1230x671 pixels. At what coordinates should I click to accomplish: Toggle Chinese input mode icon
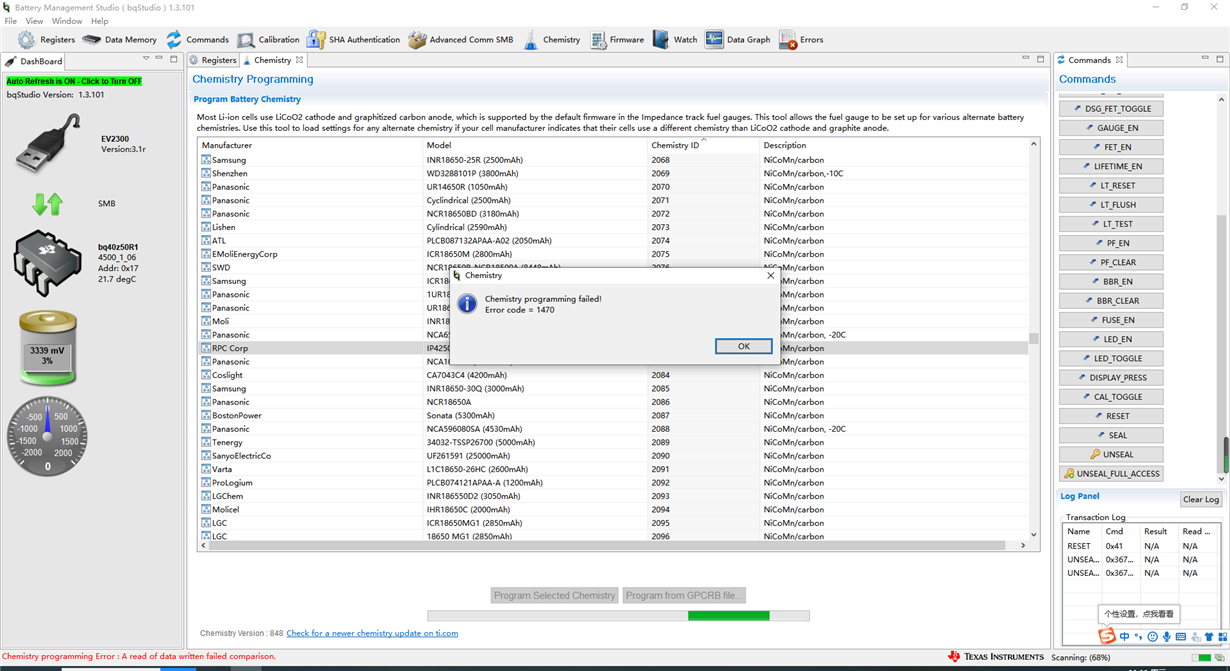1124,636
